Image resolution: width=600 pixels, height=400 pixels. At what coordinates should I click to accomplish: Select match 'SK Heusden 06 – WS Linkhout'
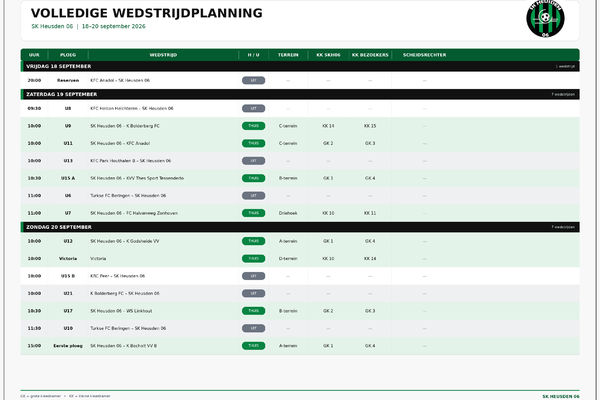click(121, 311)
